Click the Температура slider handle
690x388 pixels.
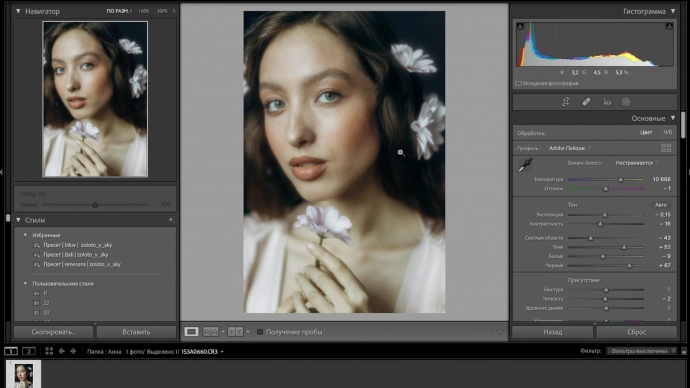click(621, 179)
